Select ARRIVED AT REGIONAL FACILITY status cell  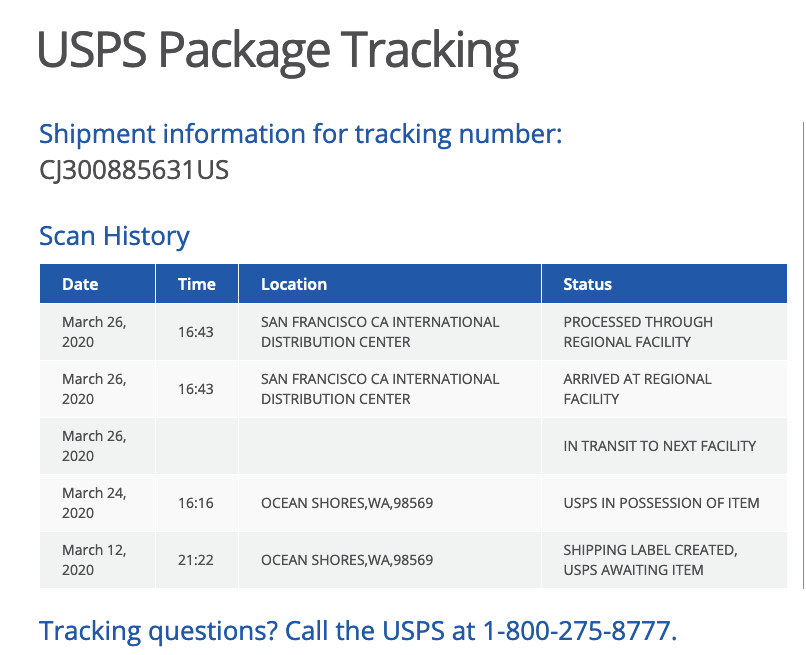[x=664, y=389]
